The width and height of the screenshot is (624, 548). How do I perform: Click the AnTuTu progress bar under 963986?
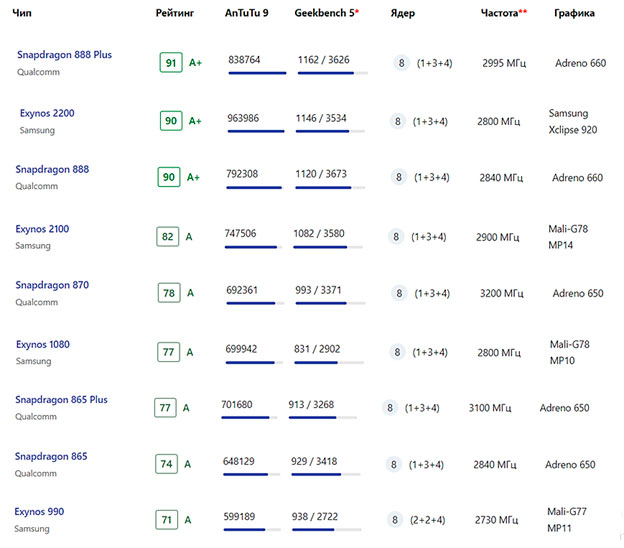click(x=256, y=131)
